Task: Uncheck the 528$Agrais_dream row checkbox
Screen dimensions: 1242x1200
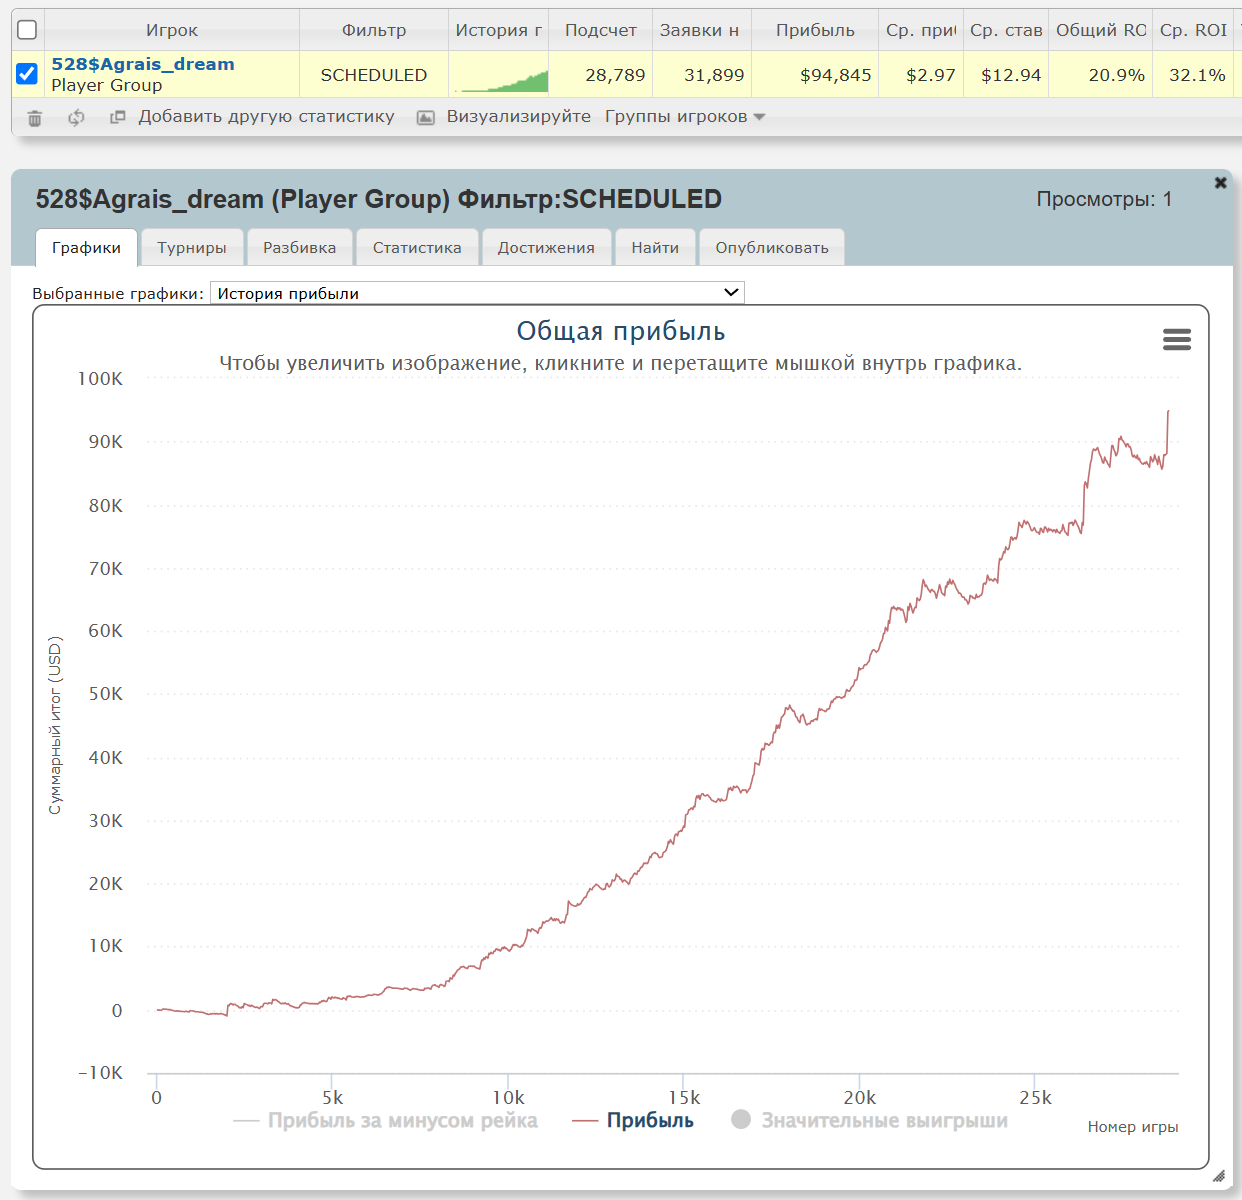Action: [x=27, y=74]
